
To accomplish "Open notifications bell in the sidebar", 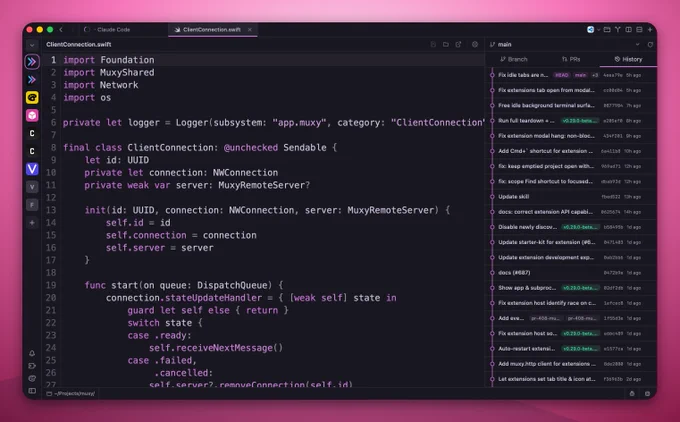I will tap(32, 353).
